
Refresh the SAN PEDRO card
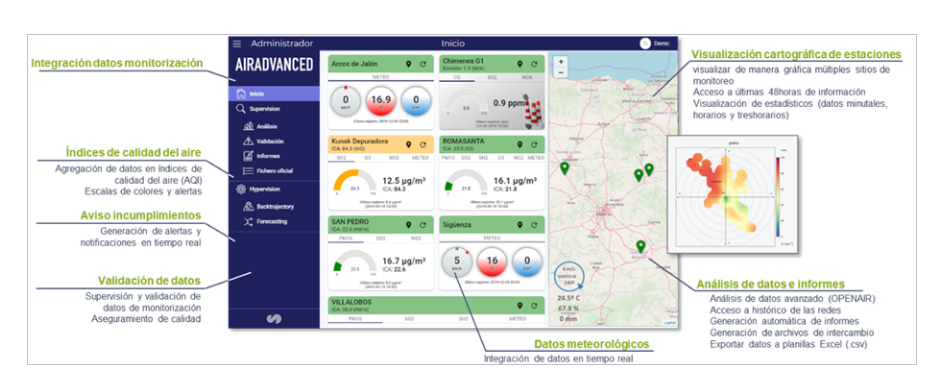pos(423,225)
